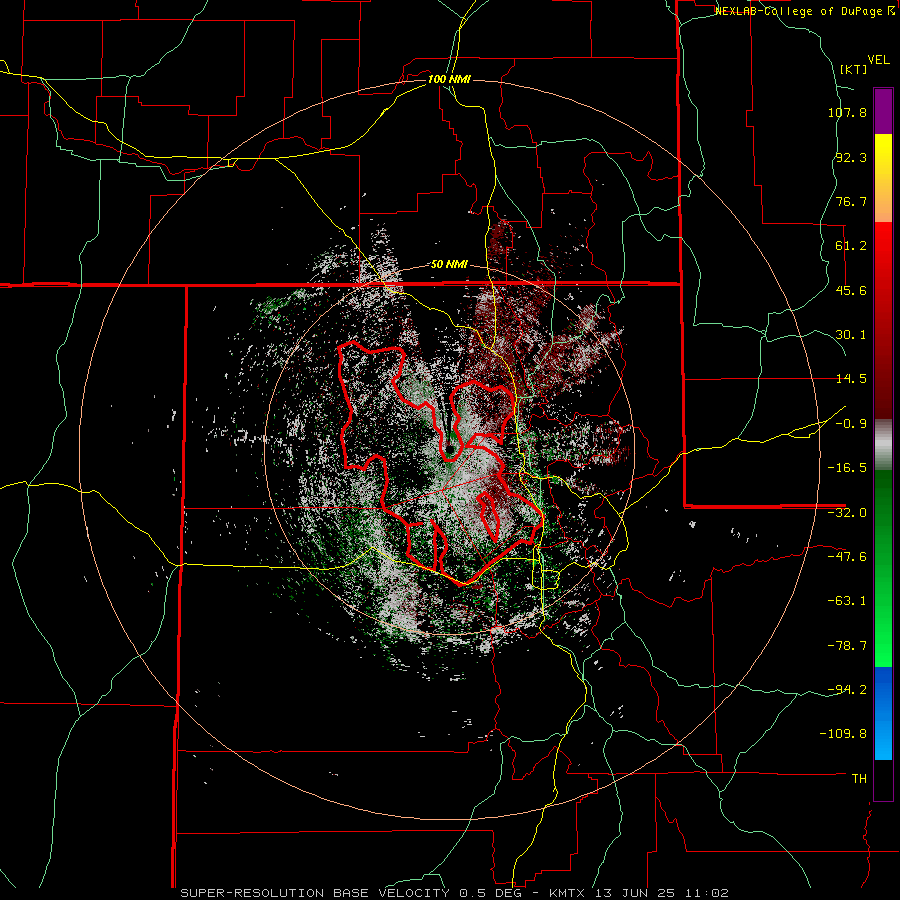
Task: Click the 45.6 velocity scale label
Action: point(851,290)
